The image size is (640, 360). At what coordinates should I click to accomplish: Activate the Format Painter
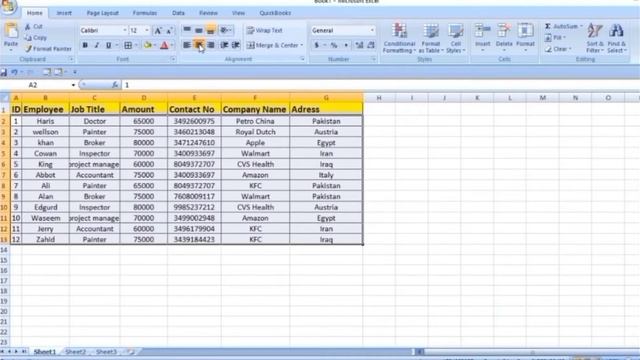(48, 49)
